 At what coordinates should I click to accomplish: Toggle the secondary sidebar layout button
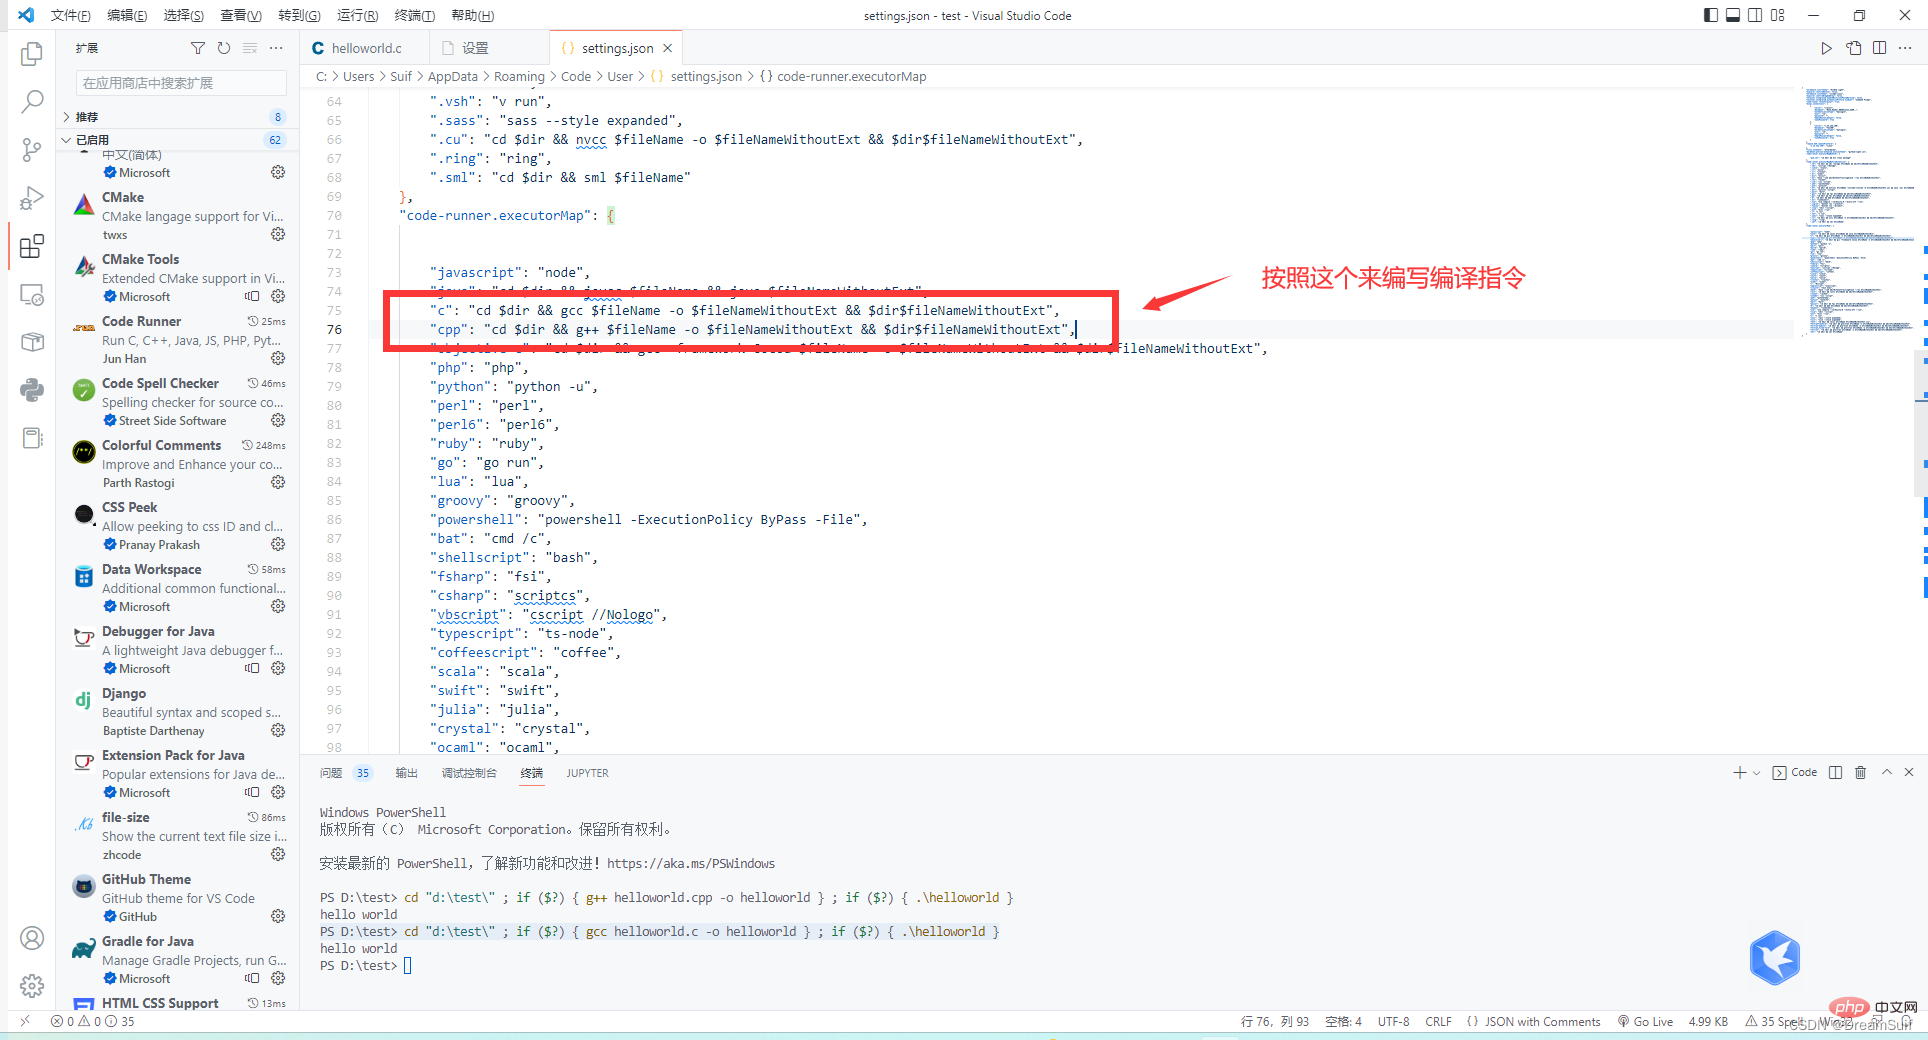[x=1755, y=15]
